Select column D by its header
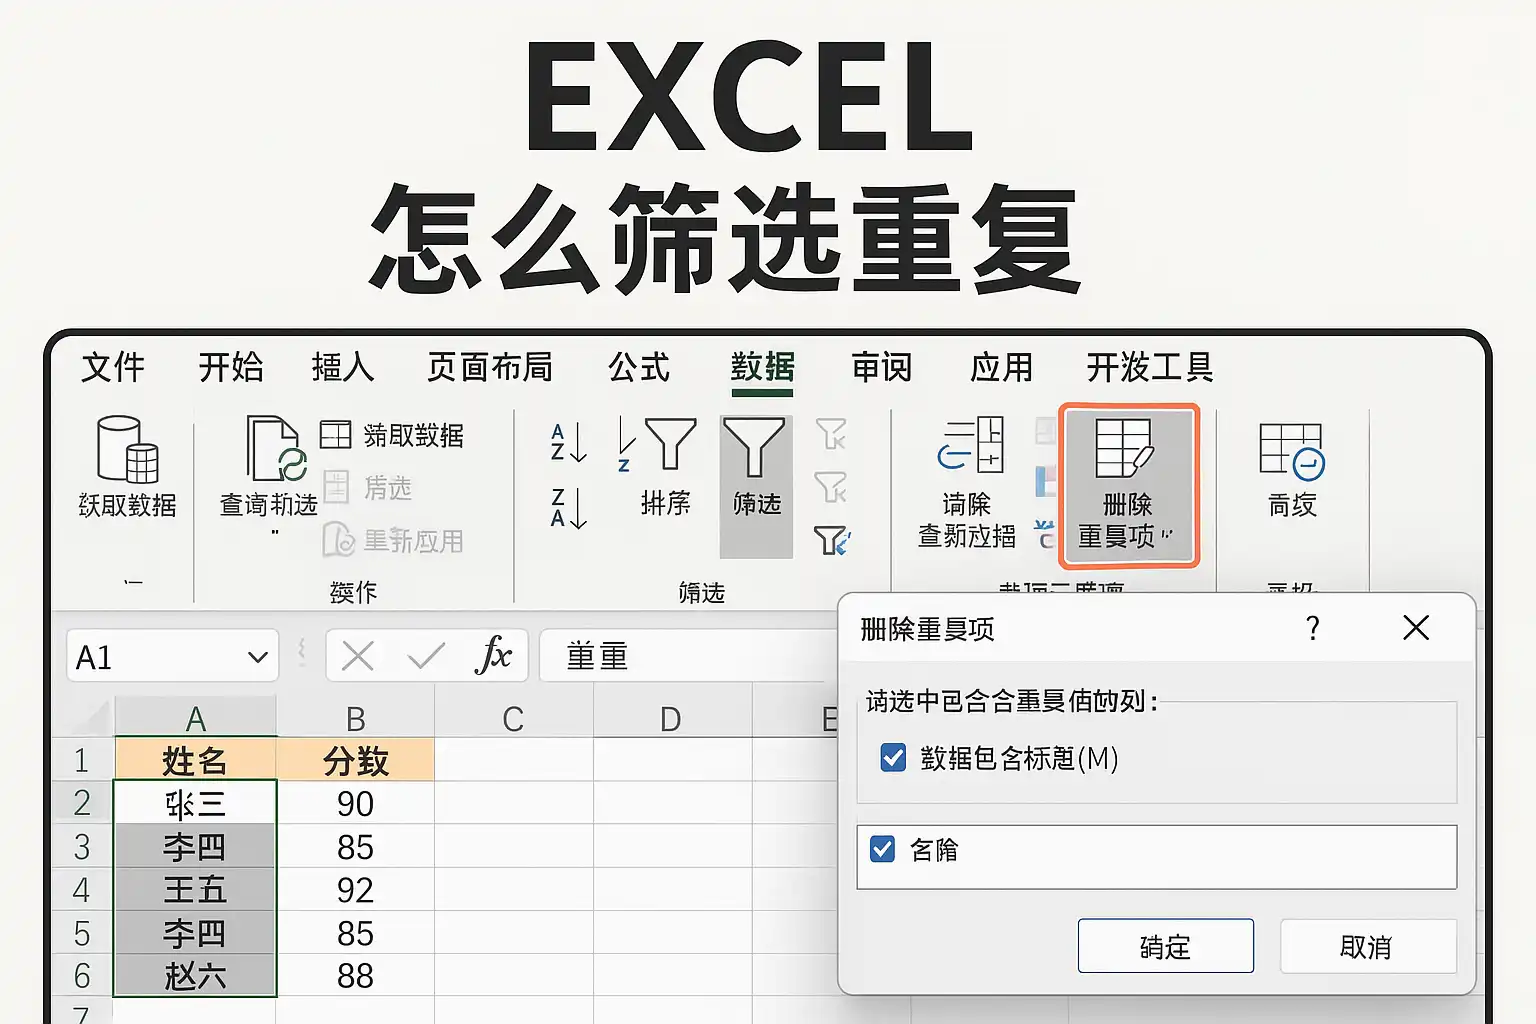Viewport: 1536px width, 1024px height. (x=671, y=718)
